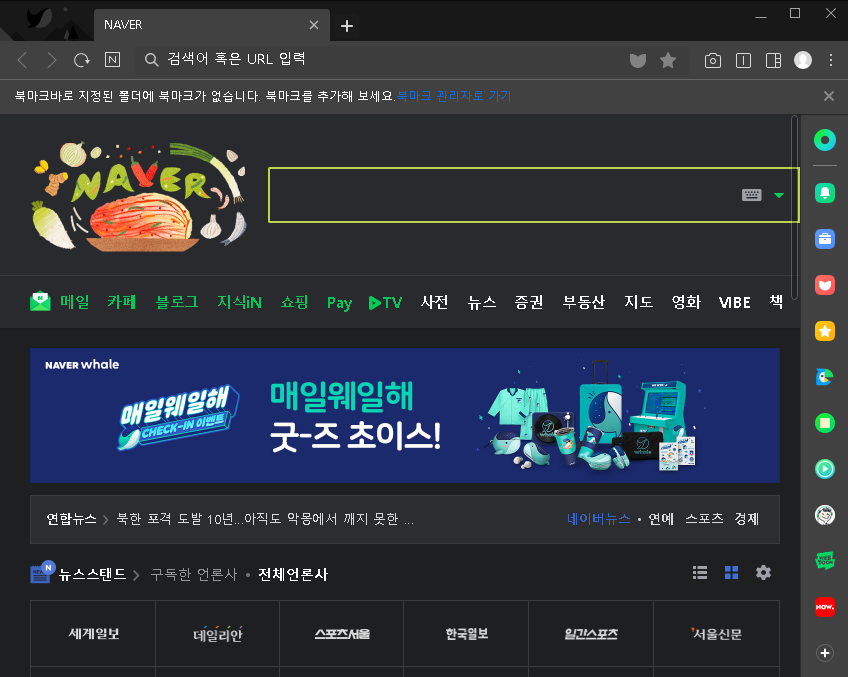The height and width of the screenshot is (677, 848).
Task: Go forward using the forward arrow
Action: [x=51, y=60]
